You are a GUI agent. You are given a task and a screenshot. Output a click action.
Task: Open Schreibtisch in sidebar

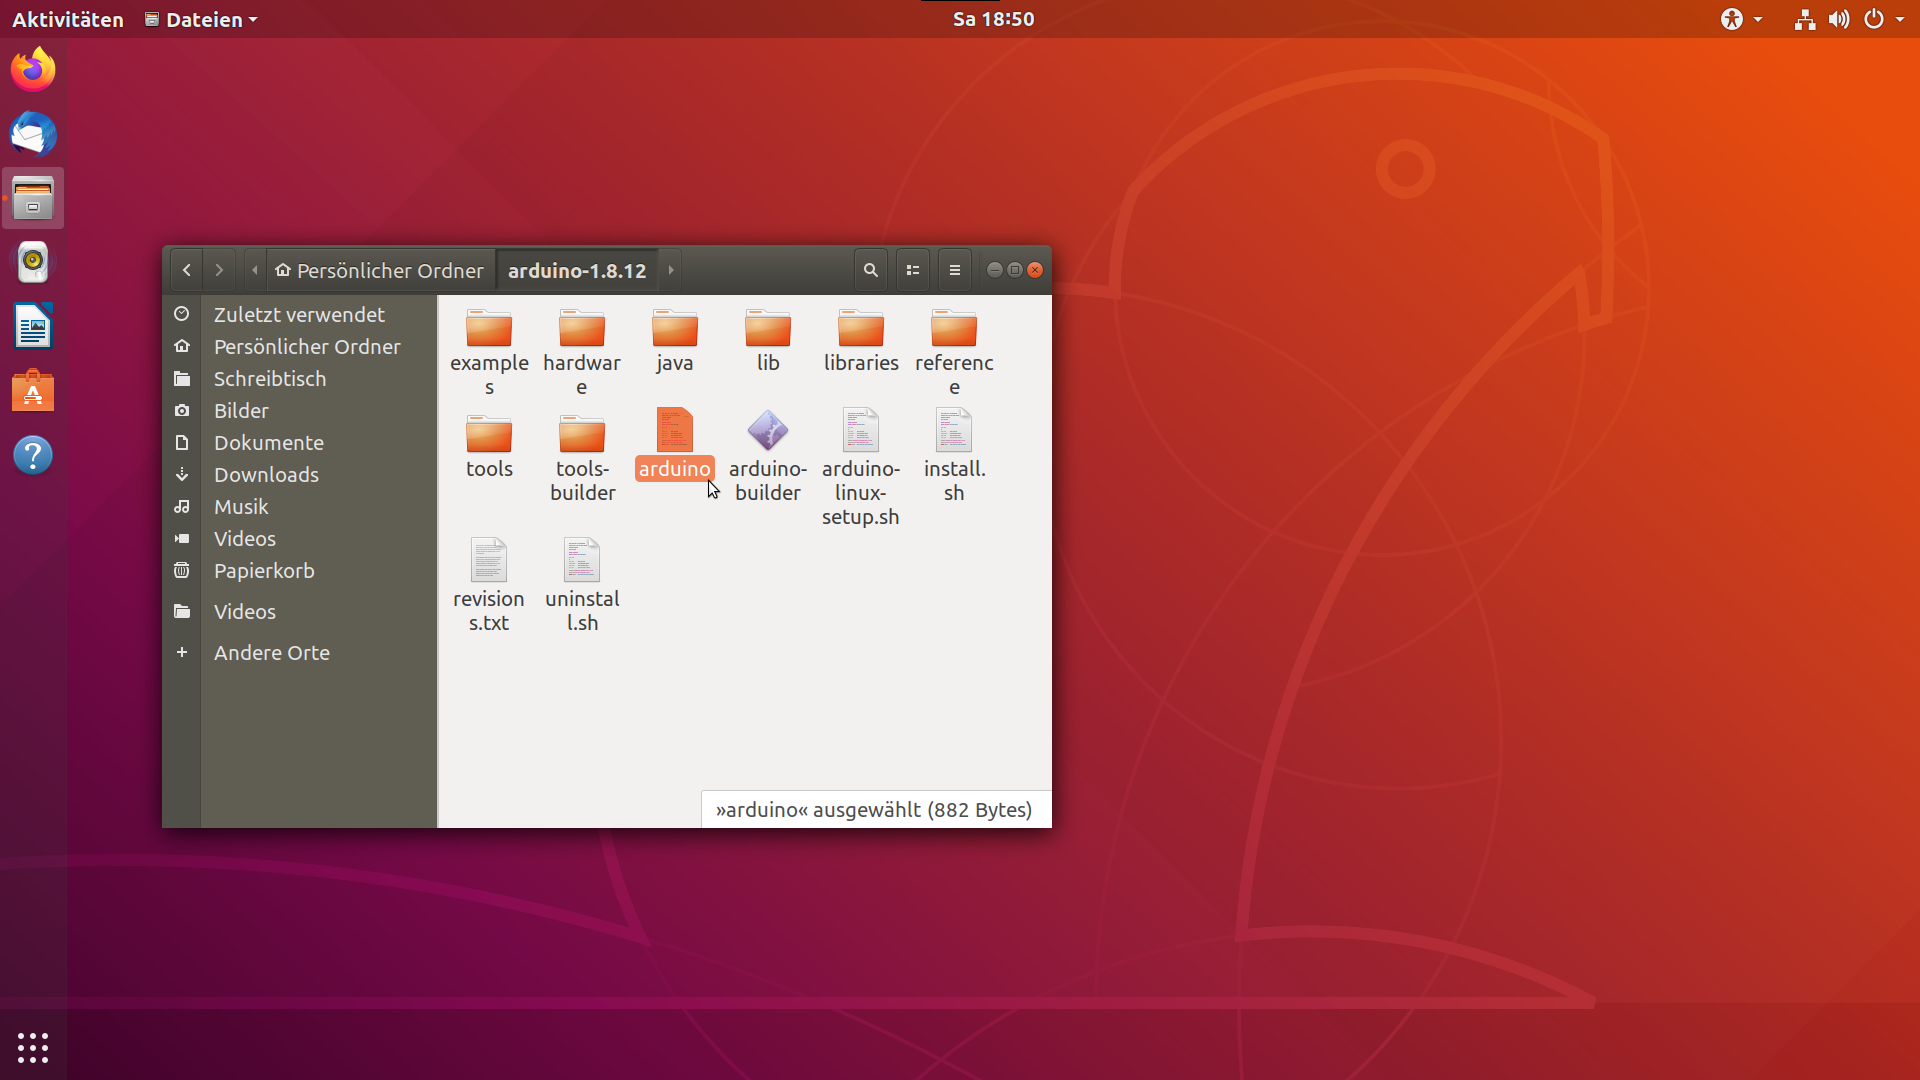pyautogui.click(x=300, y=378)
